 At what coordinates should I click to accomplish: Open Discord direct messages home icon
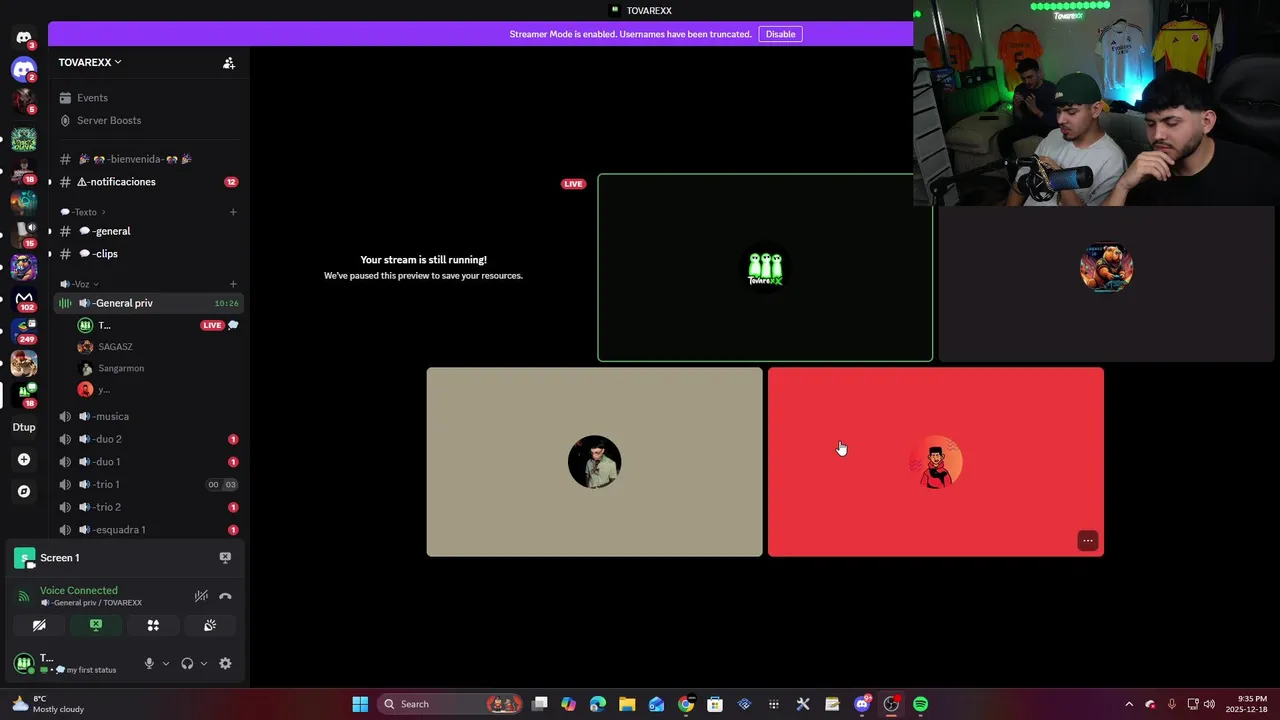point(24,38)
